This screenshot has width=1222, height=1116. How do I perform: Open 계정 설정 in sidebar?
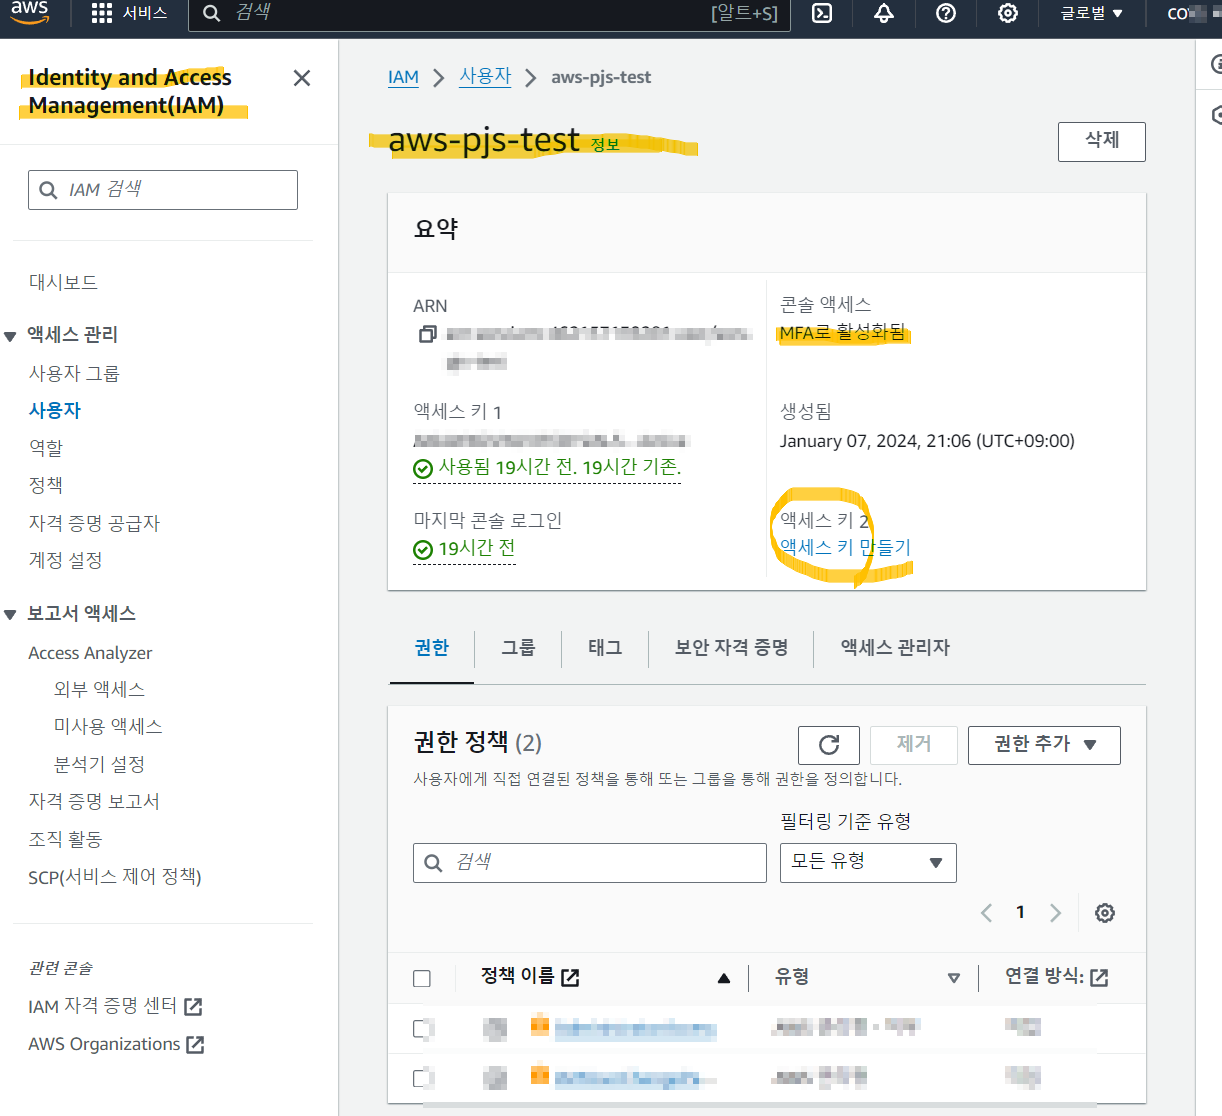click(65, 561)
